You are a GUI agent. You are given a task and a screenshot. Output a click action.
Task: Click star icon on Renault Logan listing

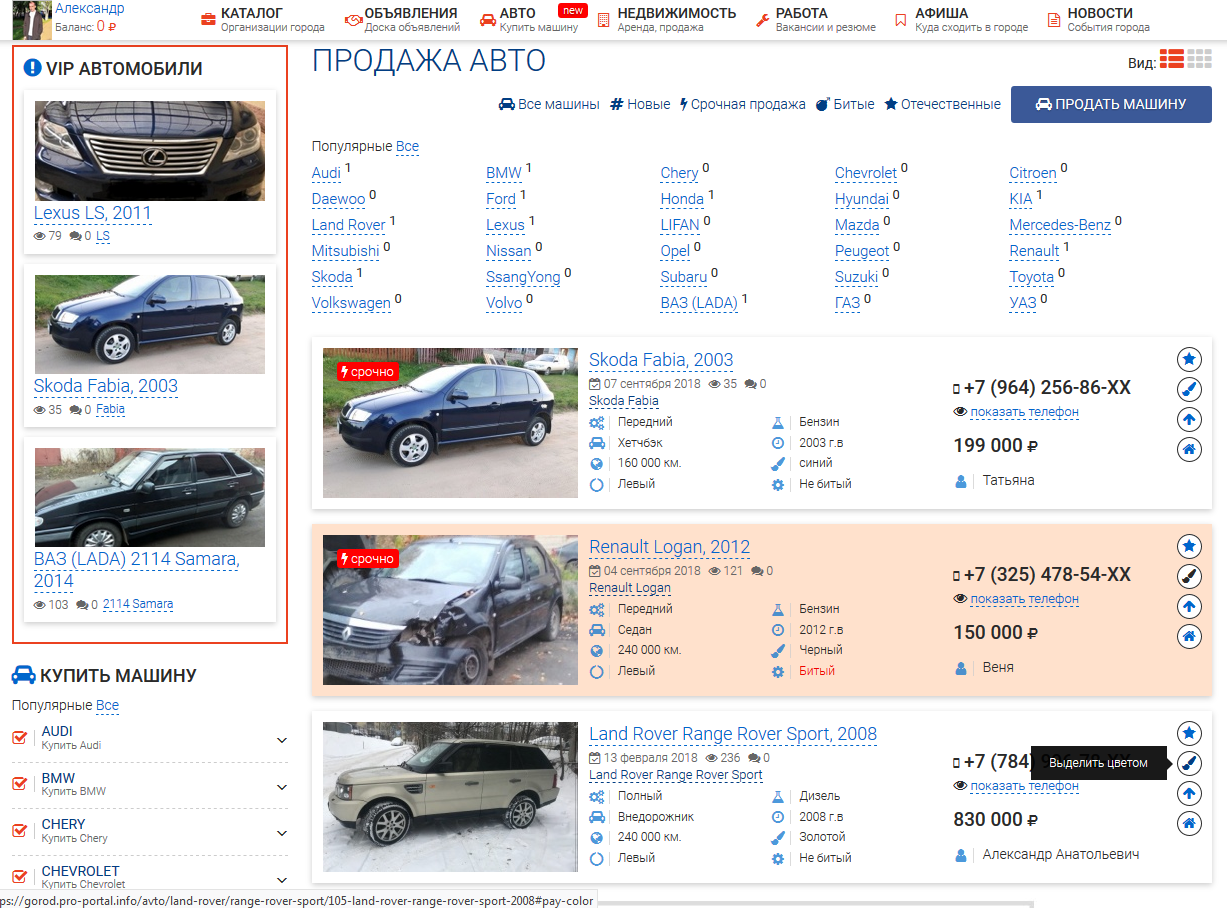pos(1189,546)
